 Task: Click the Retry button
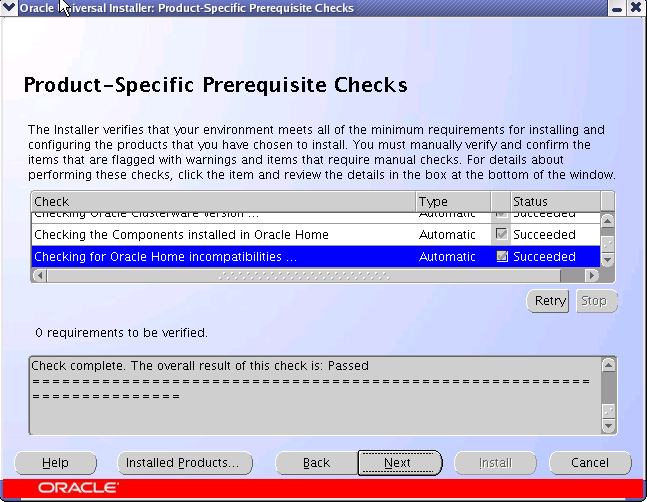pyautogui.click(x=548, y=301)
